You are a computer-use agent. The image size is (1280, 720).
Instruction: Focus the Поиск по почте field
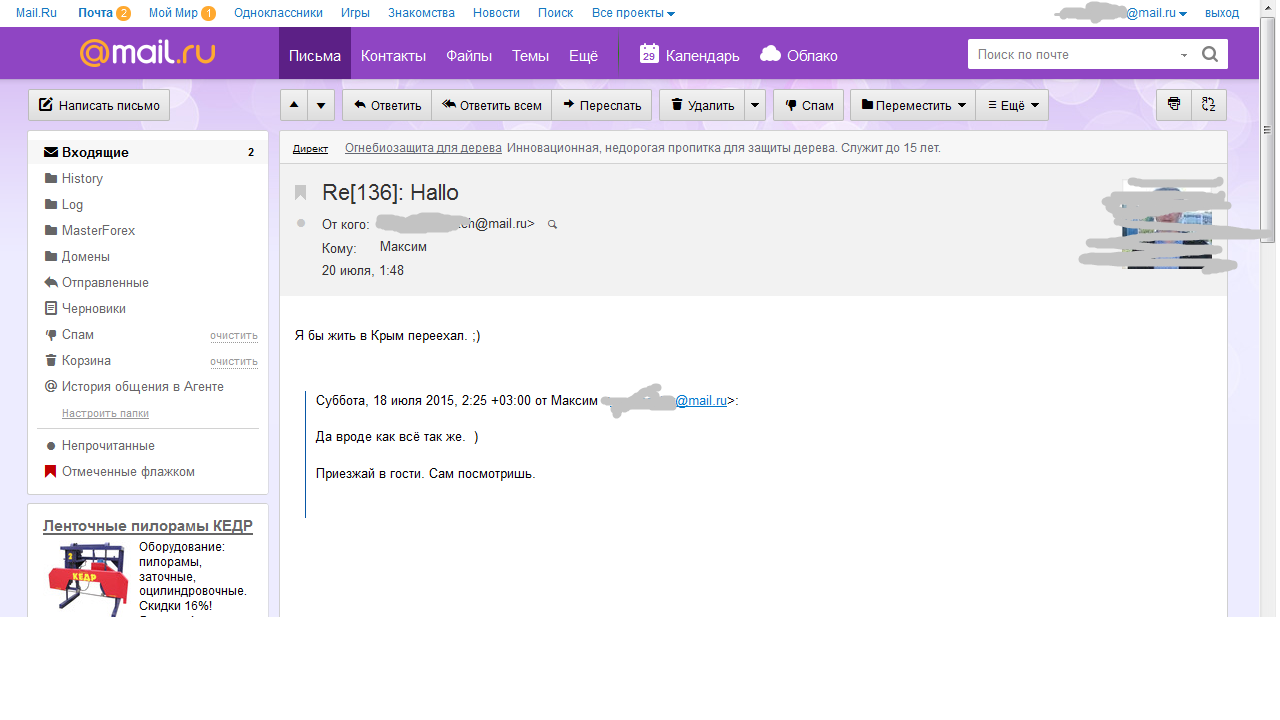pos(1075,55)
